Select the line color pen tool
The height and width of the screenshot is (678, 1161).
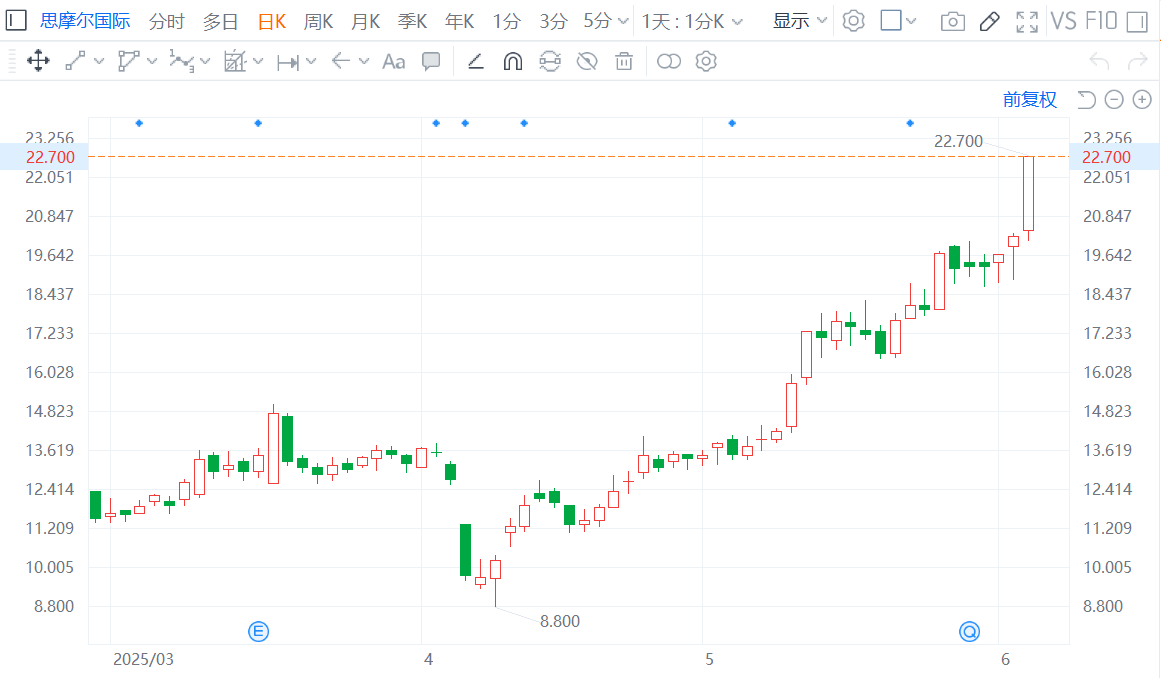click(x=475, y=61)
